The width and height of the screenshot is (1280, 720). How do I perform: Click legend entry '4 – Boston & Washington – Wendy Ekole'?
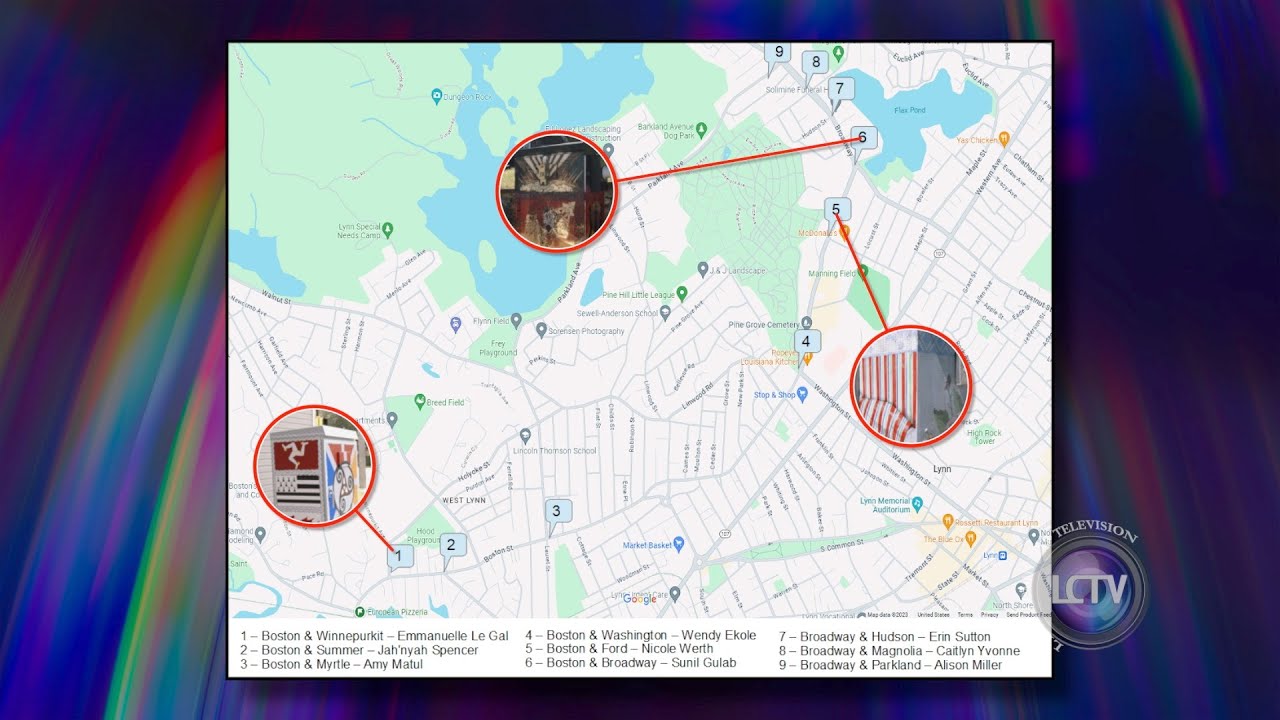(641, 636)
